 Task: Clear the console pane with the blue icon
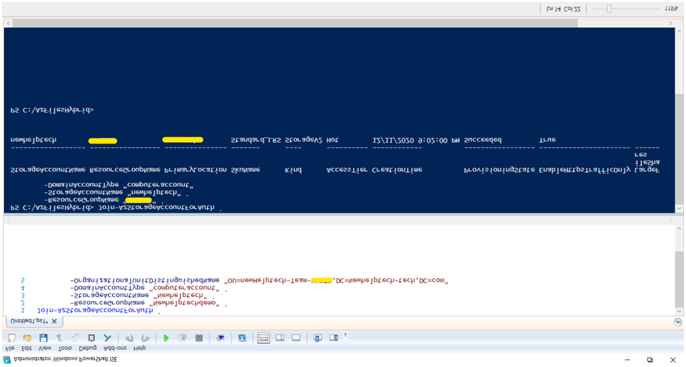pos(107,338)
